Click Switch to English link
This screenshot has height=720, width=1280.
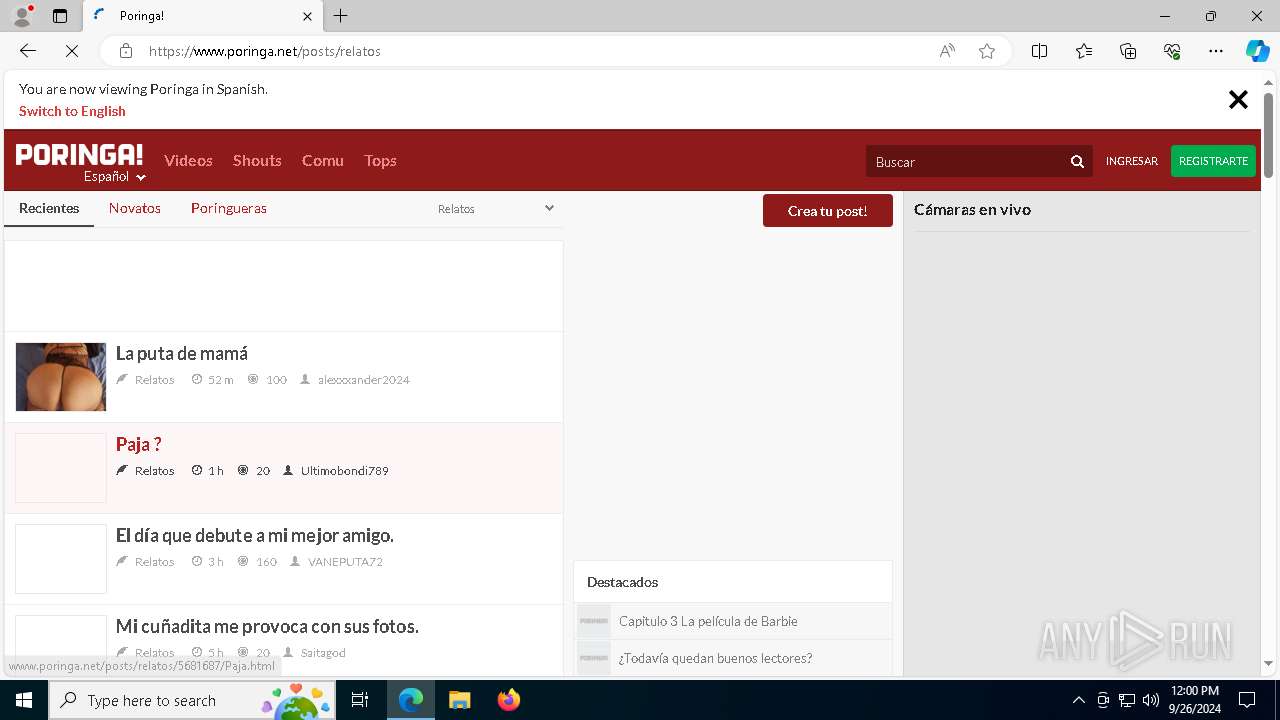pyautogui.click(x=72, y=111)
